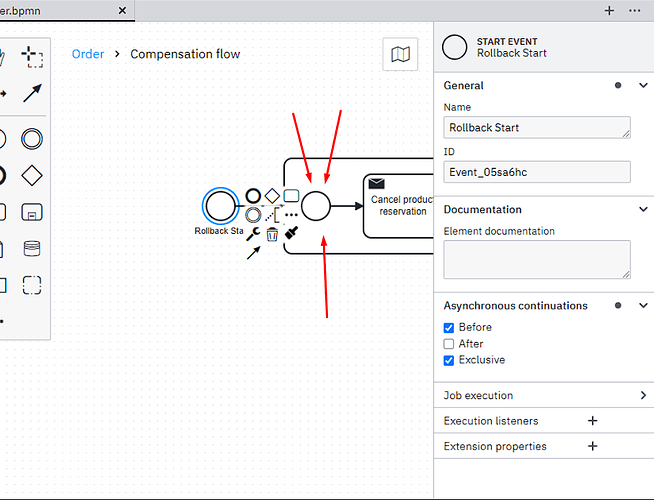Start a connection with the context pad arrow
The height and width of the screenshot is (500, 654).
tap(253, 253)
